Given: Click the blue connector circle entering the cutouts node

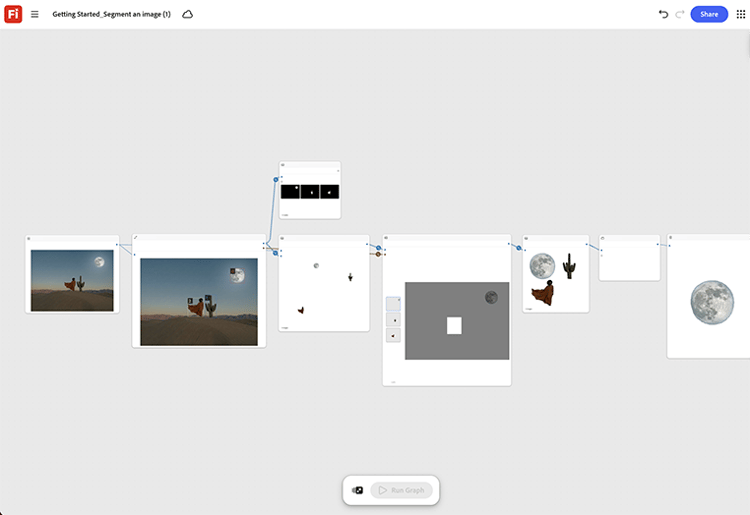Looking at the screenshot, I should click(x=276, y=253).
